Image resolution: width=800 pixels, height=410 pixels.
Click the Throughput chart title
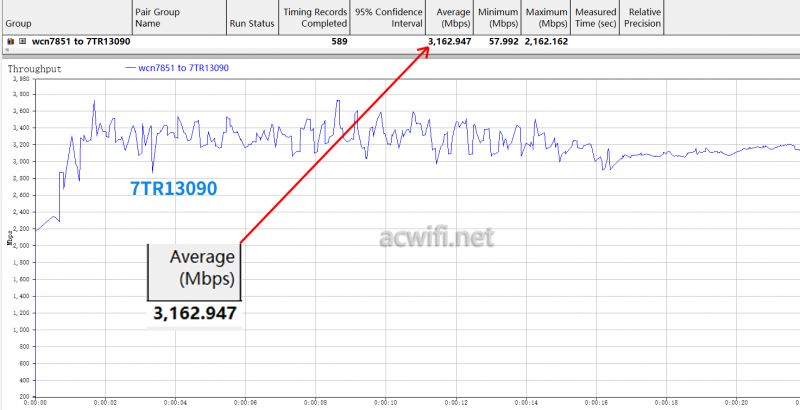pyautogui.click(x=36, y=69)
